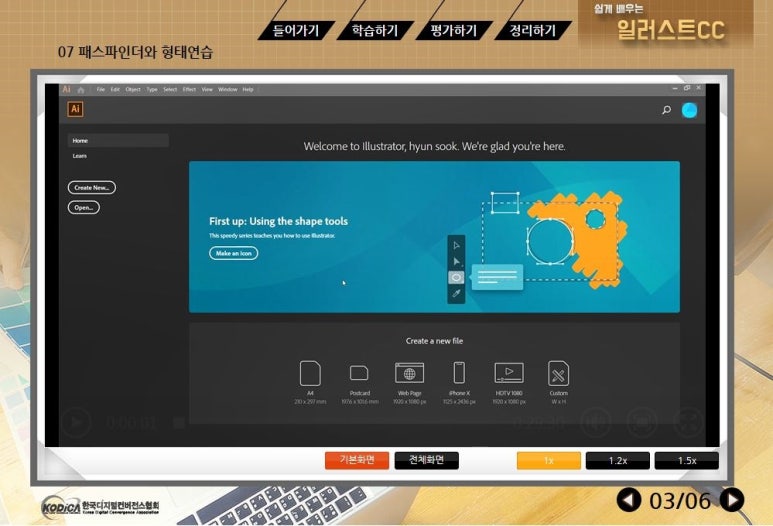Set playback speed to 1.5x

(x=687, y=460)
